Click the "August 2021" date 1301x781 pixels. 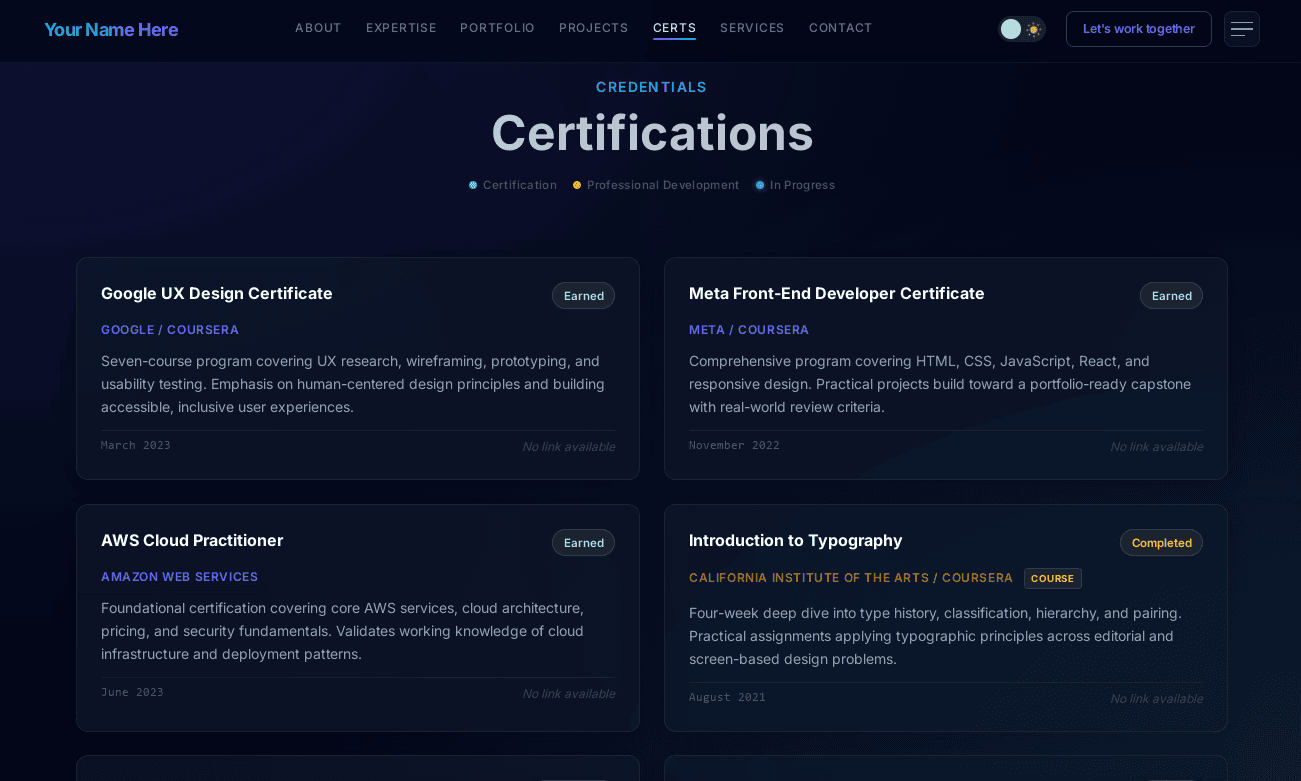pyautogui.click(x=727, y=697)
